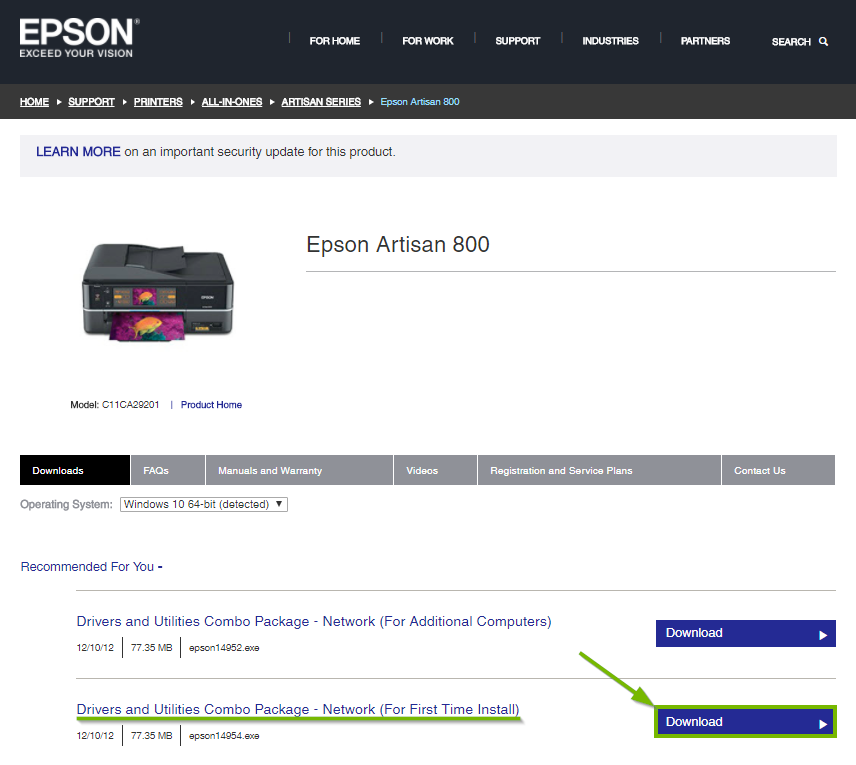Open the SUPPORT menu in the header
Viewport: 856px width, 765px height.
coord(517,41)
